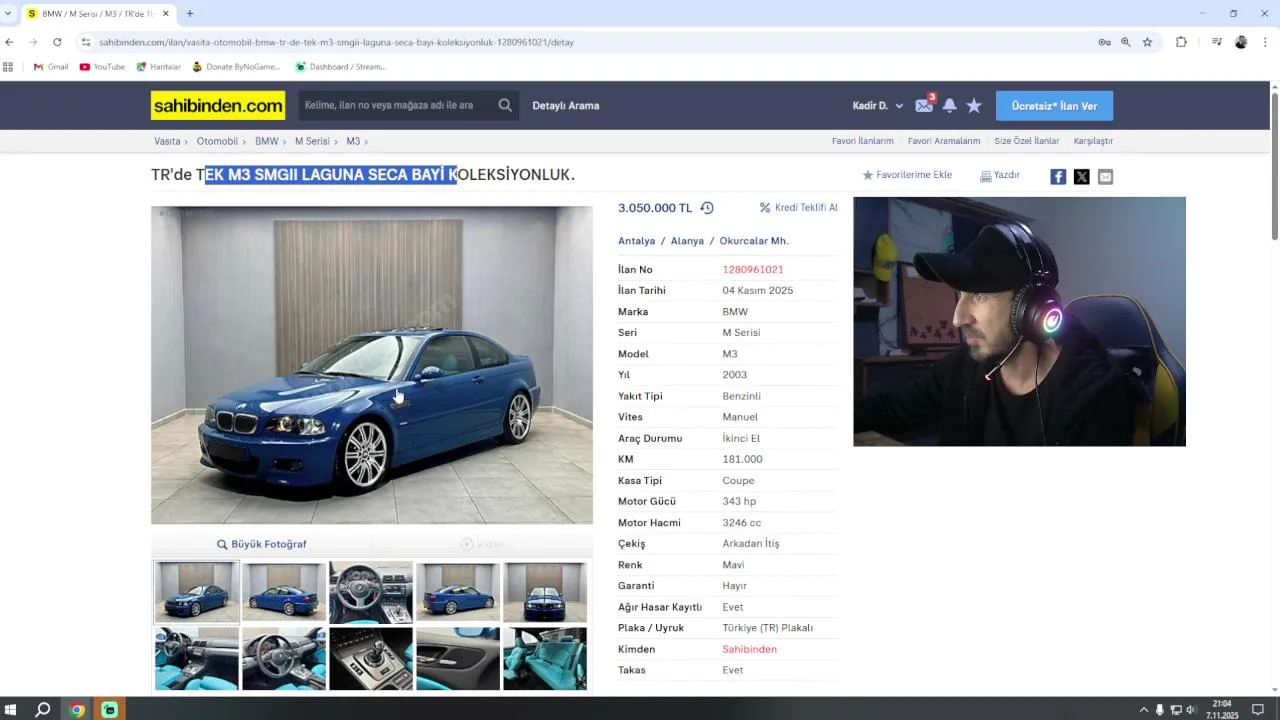Open Donate ByNoGame bookmark

[236, 67]
